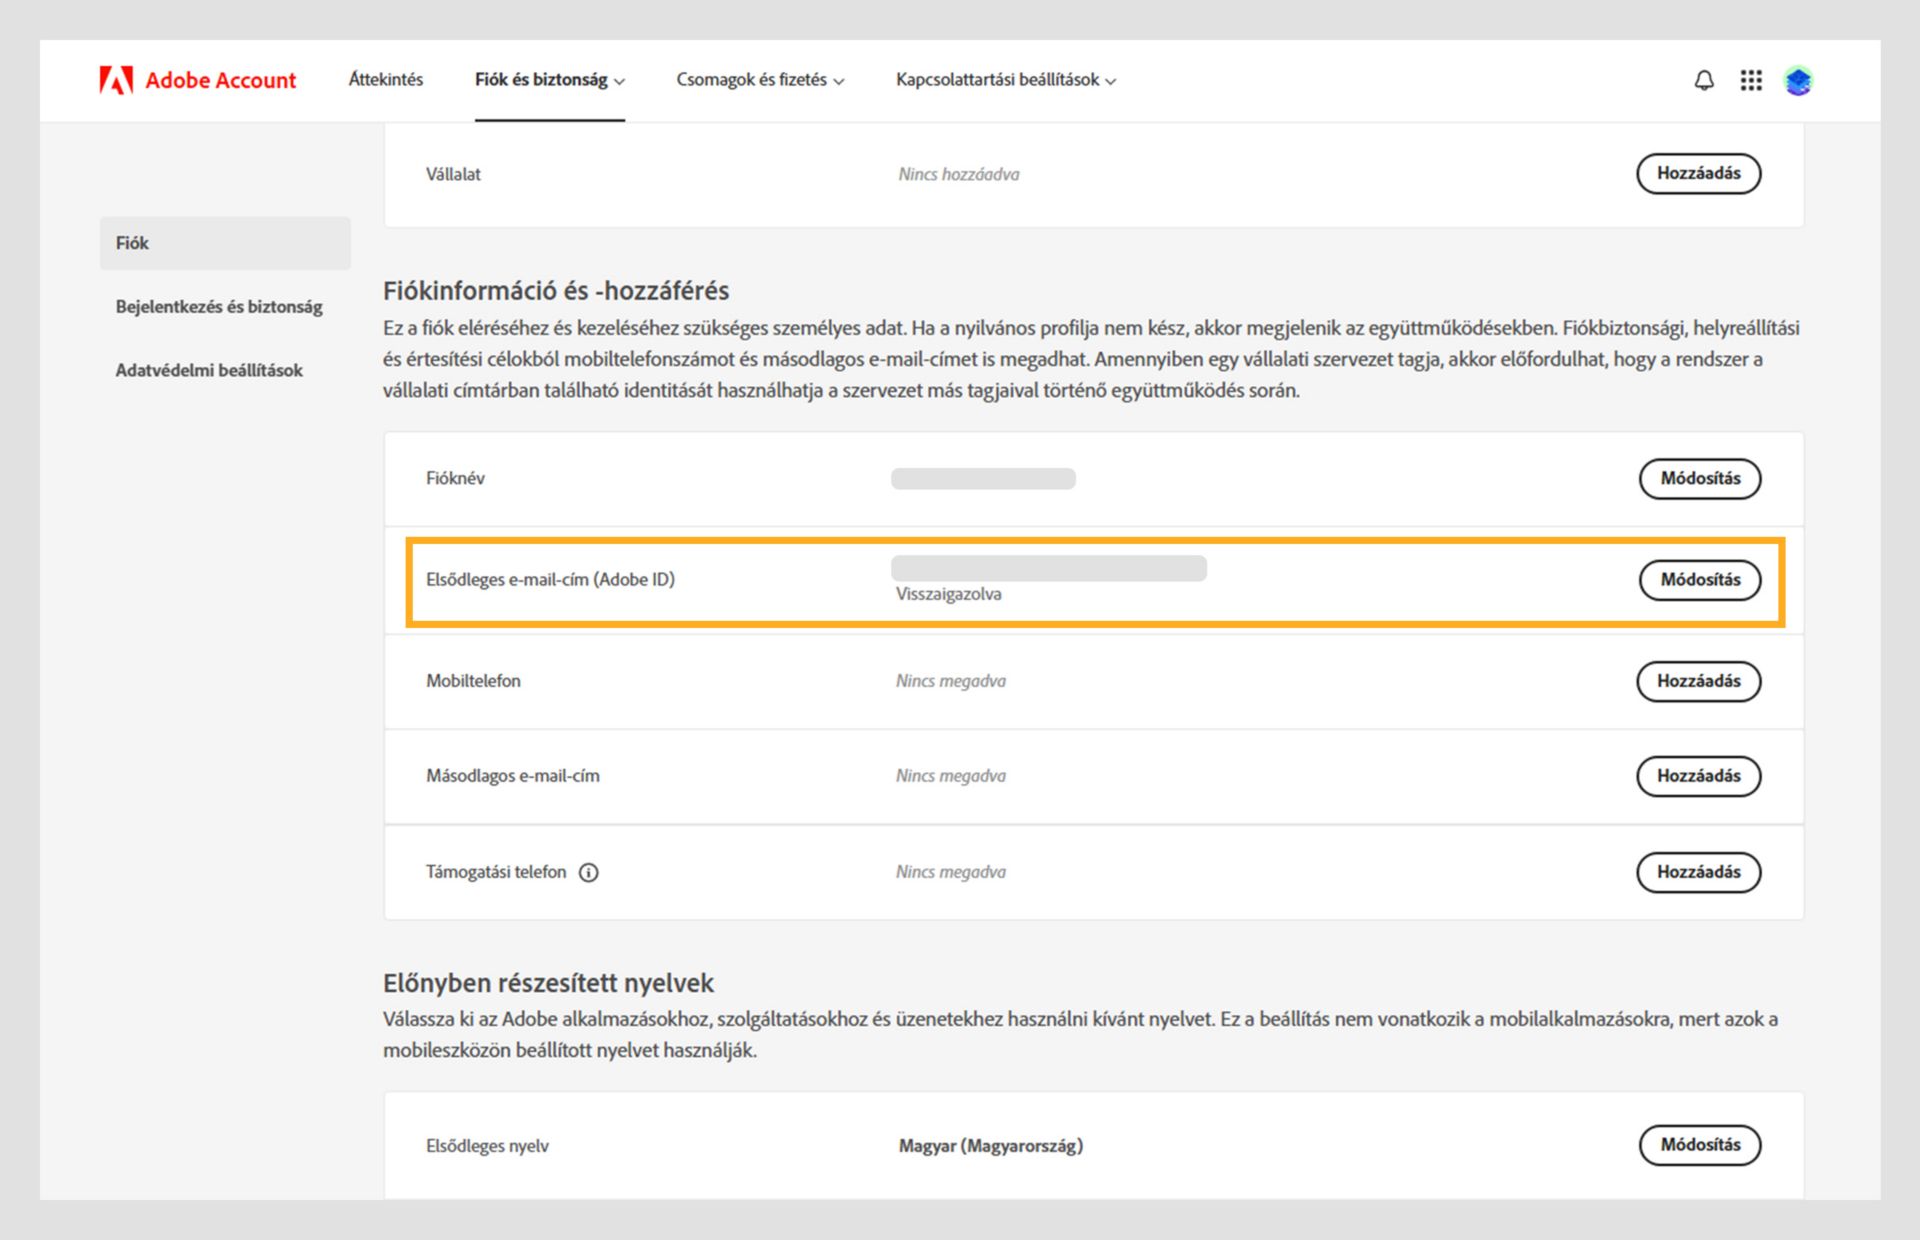Go to Áttekintés tab

coord(385,80)
